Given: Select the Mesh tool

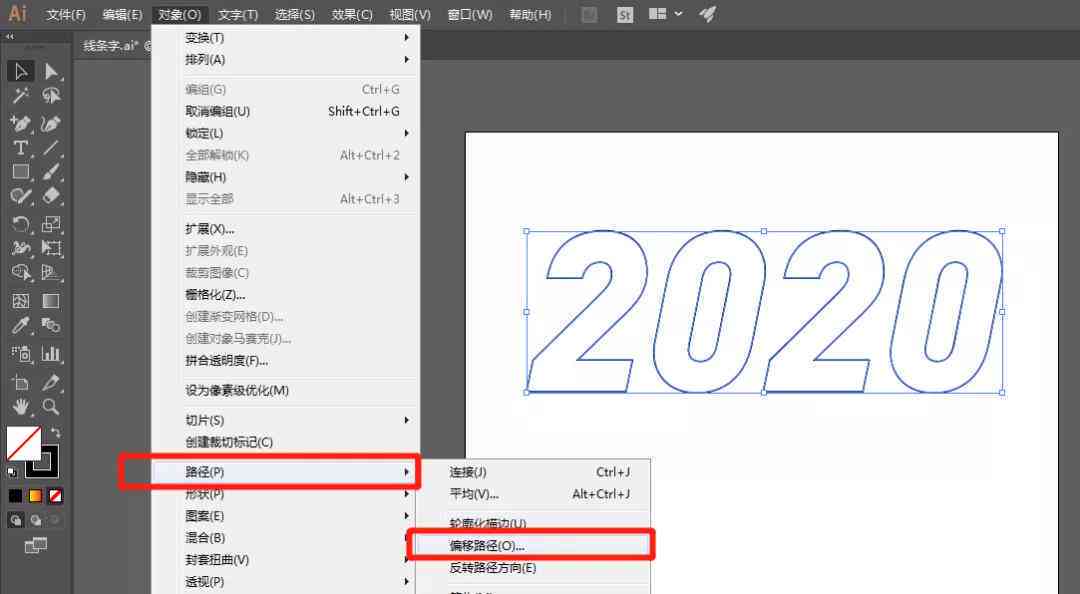Looking at the screenshot, I should point(21,301).
